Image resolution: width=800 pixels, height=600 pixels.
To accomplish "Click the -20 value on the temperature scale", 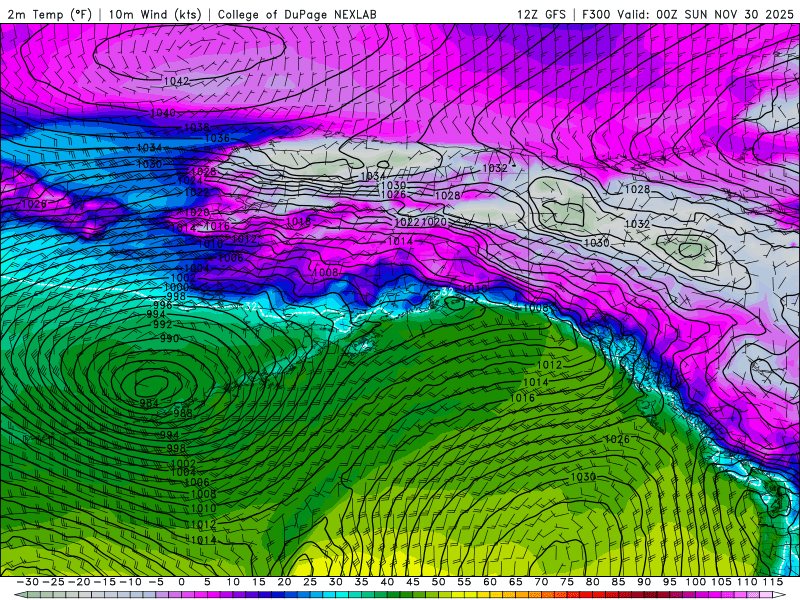I will click(79, 582).
